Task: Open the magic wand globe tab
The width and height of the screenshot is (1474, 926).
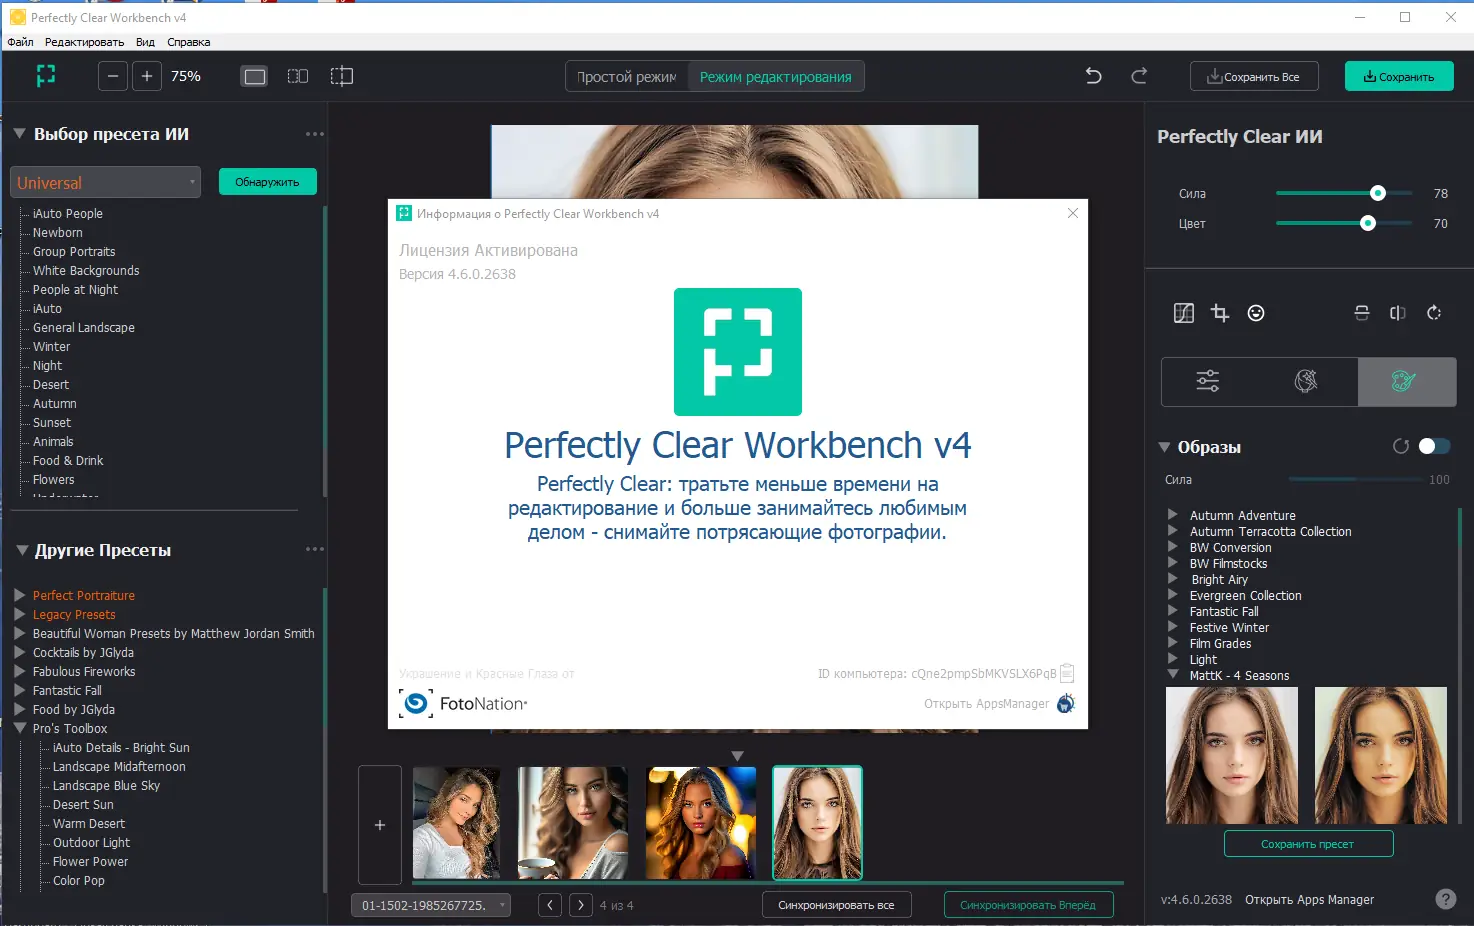Action: tap(1306, 380)
